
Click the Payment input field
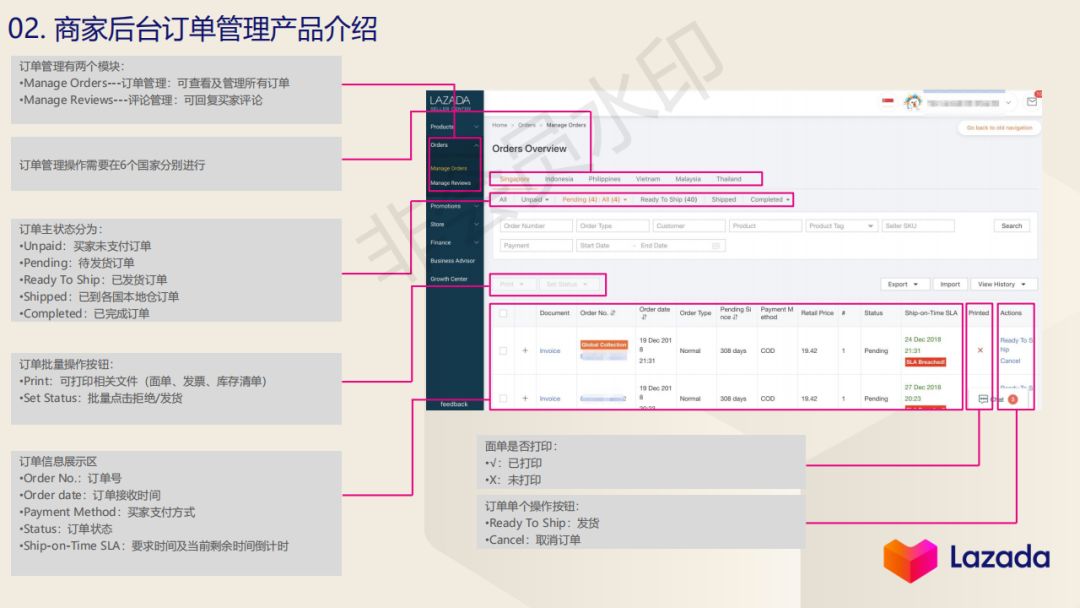[x=536, y=245]
